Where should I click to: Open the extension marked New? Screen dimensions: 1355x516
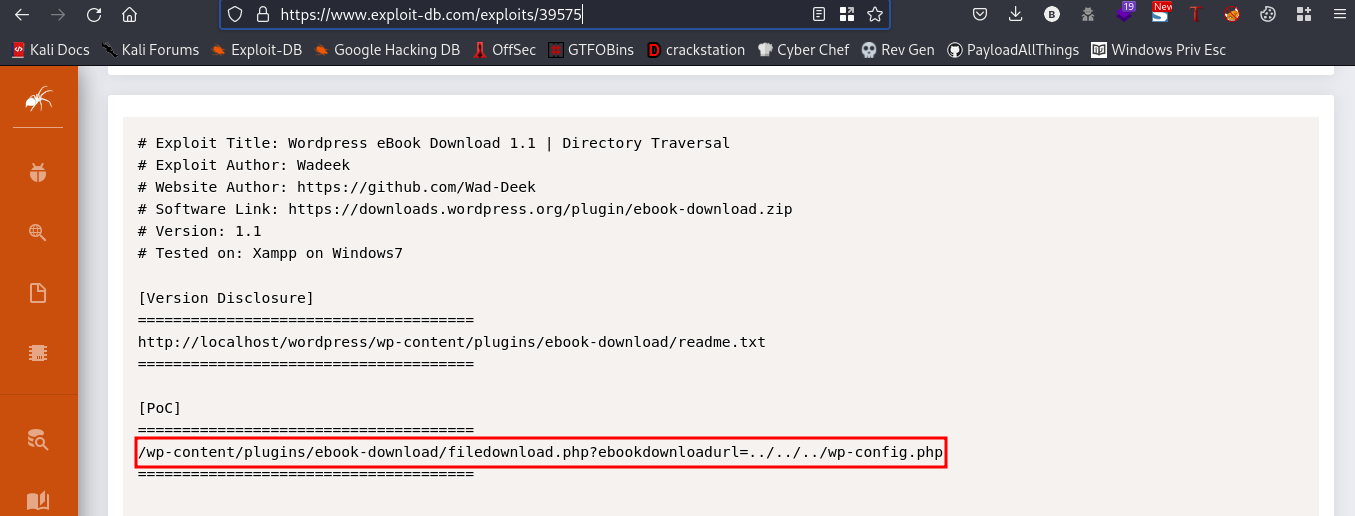click(x=1160, y=13)
